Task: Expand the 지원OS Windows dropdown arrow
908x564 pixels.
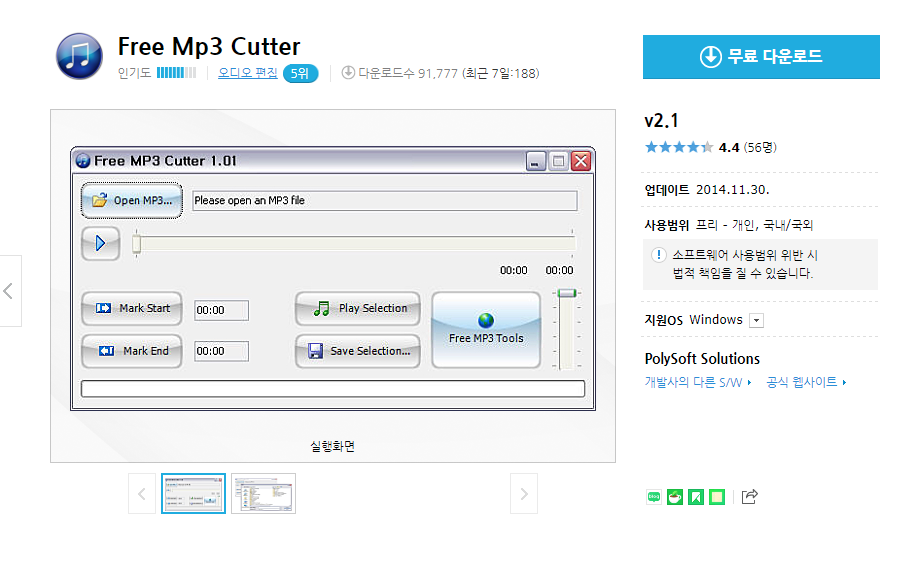Action: pos(756,320)
